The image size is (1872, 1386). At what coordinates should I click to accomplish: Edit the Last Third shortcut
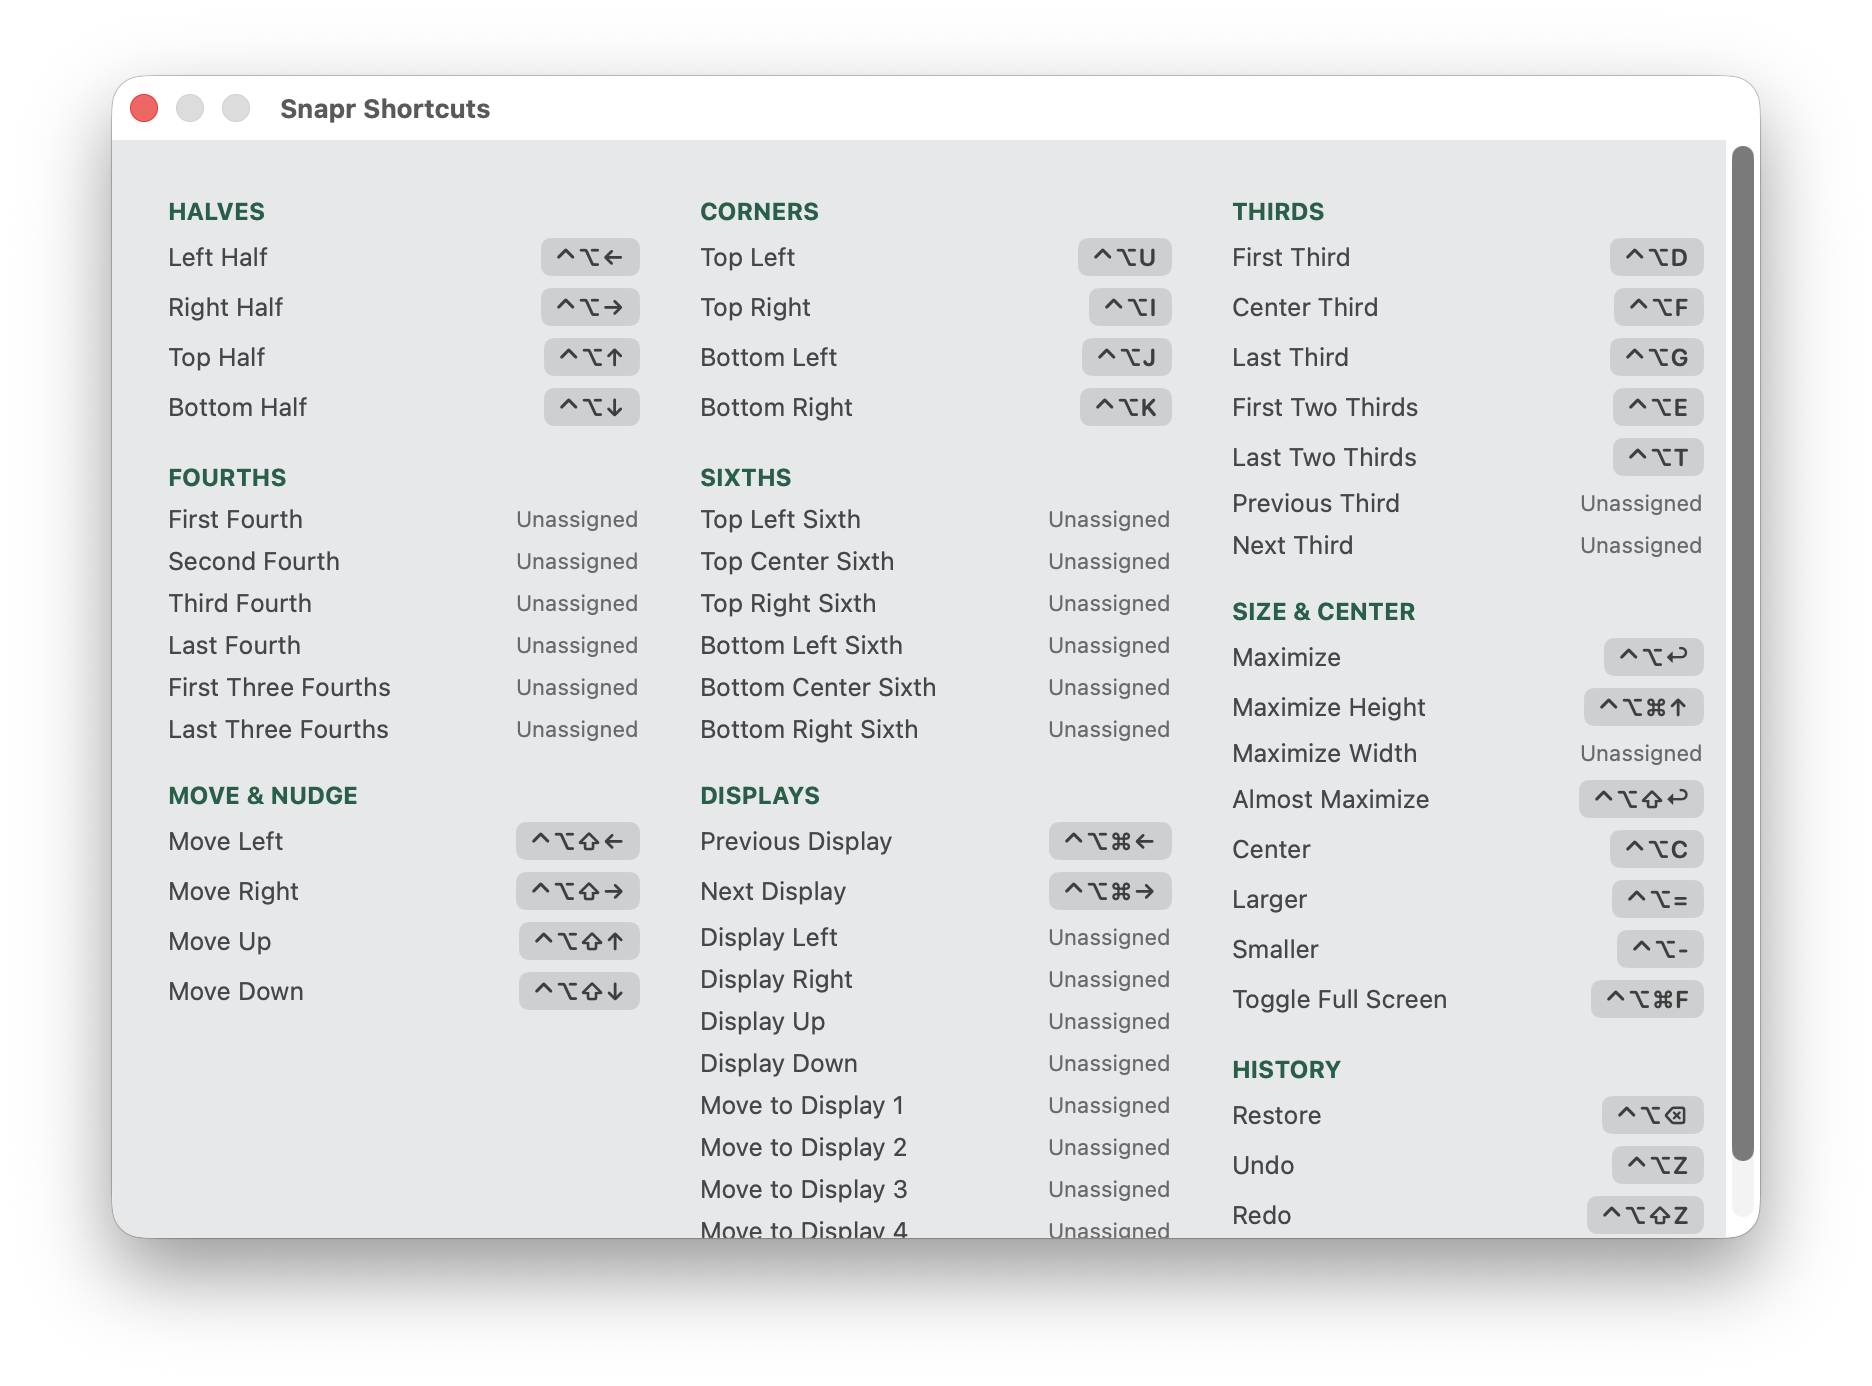(1656, 357)
